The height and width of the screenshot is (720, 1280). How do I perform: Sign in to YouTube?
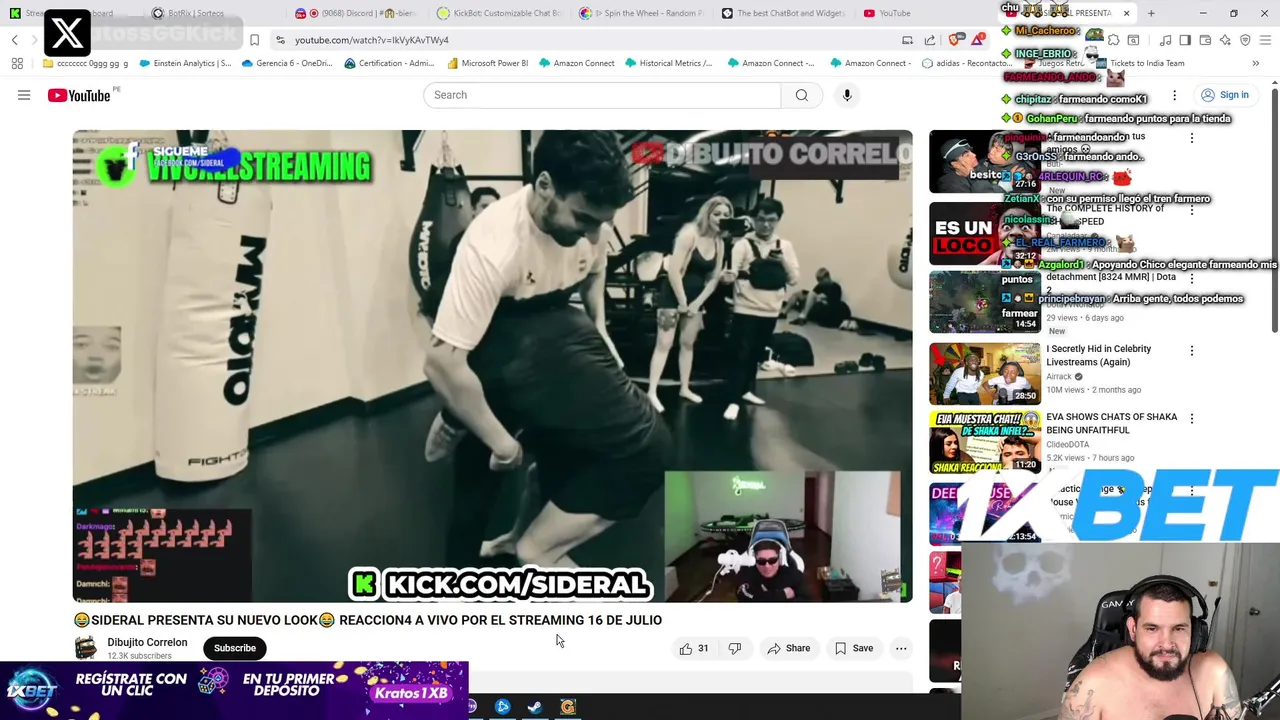point(1225,95)
